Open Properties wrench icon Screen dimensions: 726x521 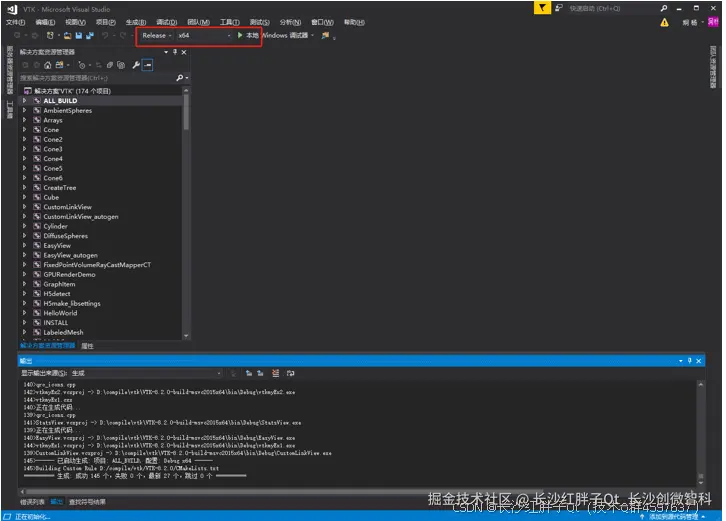[136, 65]
